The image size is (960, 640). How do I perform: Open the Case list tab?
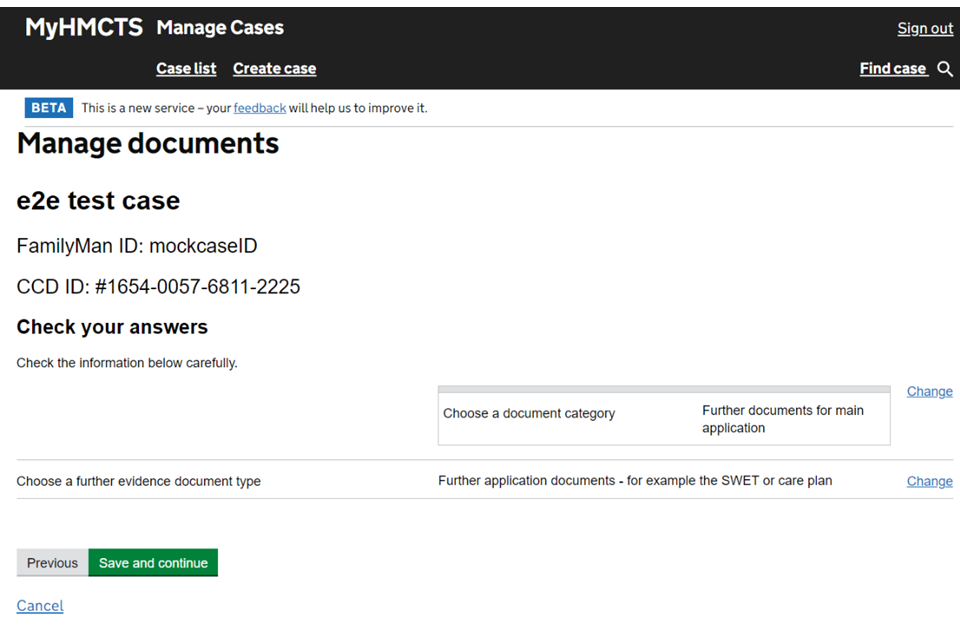click(186, 68)
